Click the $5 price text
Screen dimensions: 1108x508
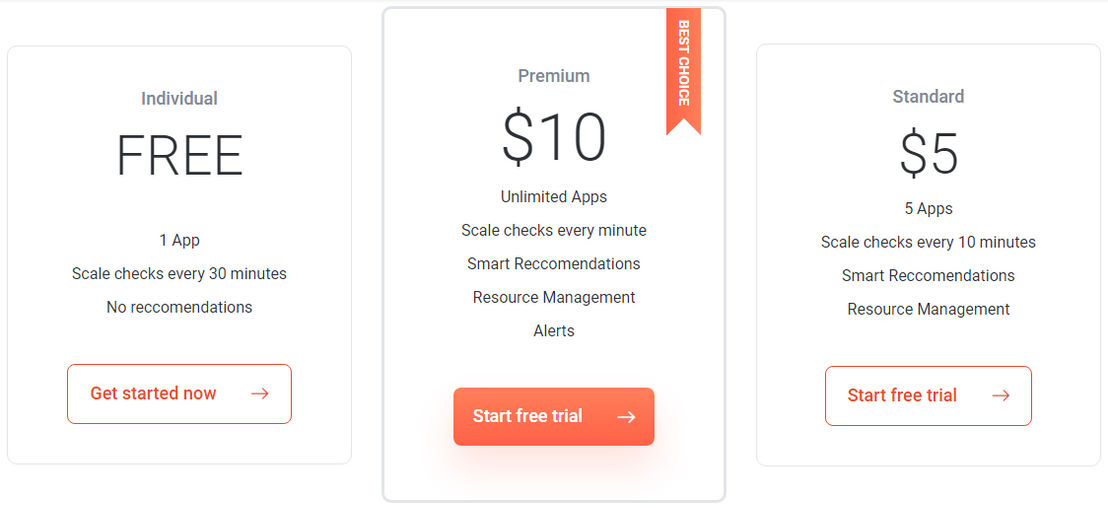[x=929, y=153]
